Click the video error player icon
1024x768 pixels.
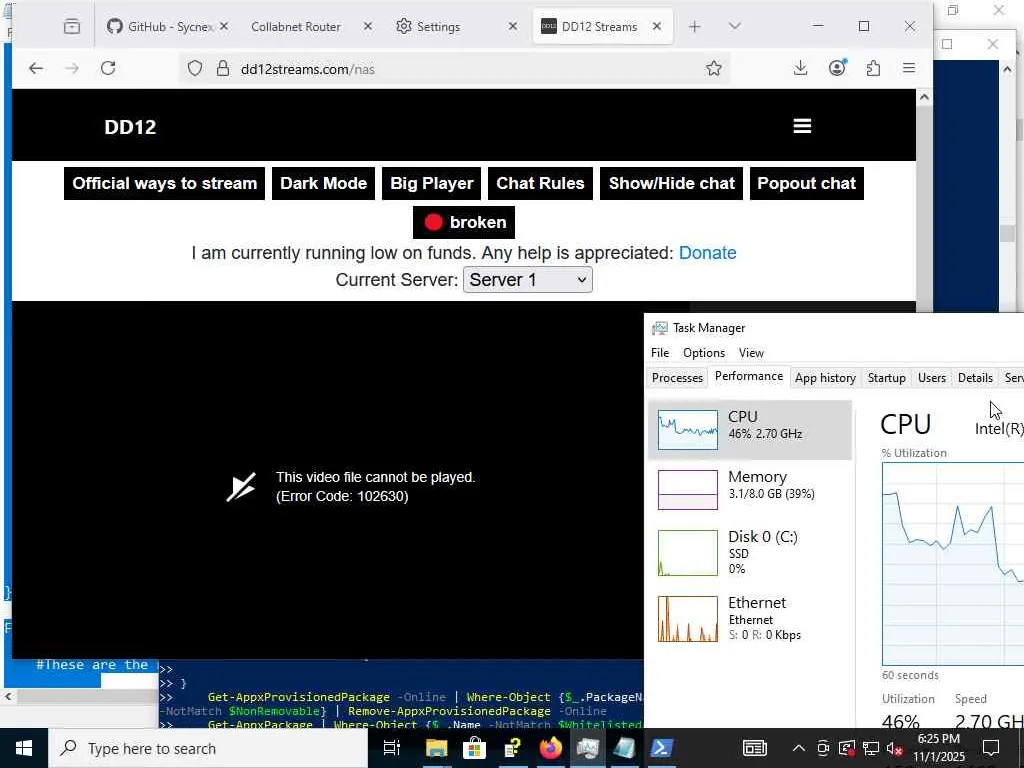(241, 487)
